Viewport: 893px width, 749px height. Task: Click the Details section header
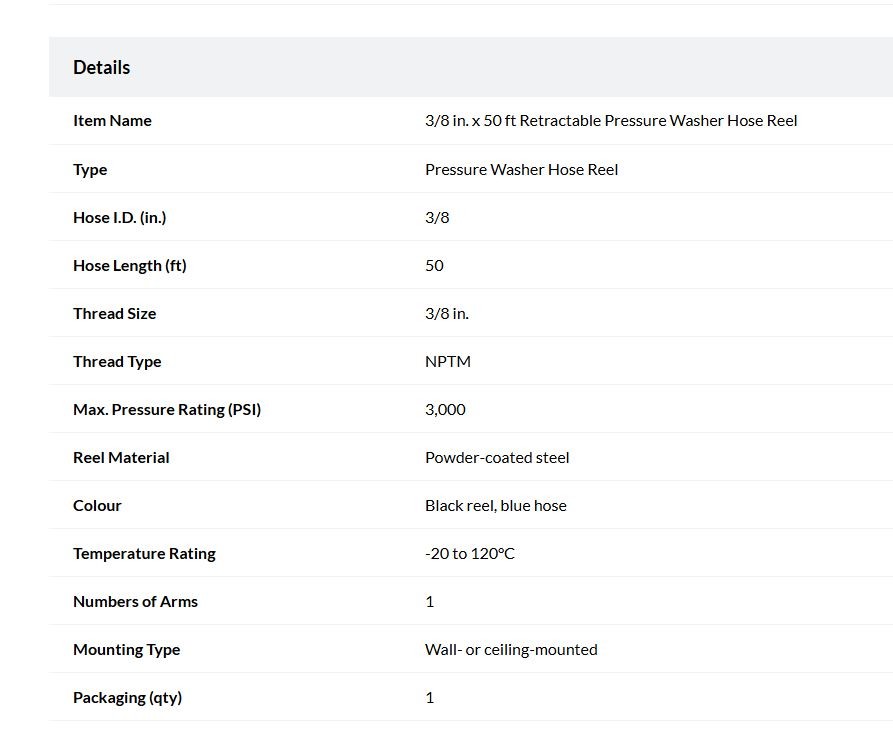[x=101, y=67]
